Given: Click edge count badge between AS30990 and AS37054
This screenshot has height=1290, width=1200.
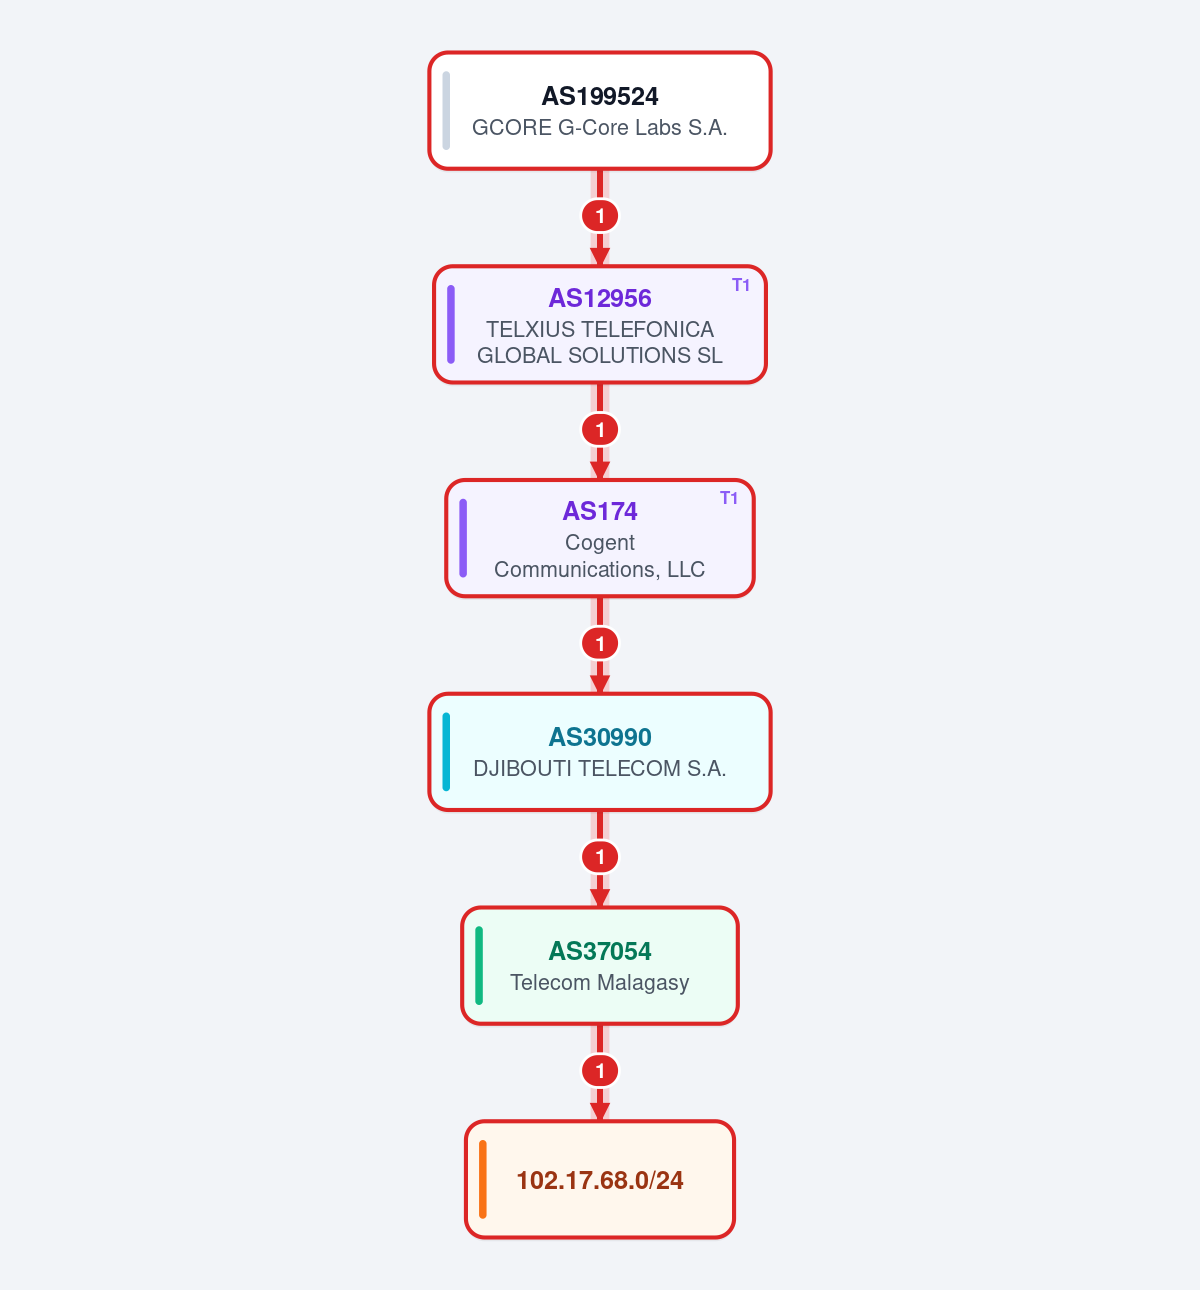Looking at the screenshot, I should point(600,857).
